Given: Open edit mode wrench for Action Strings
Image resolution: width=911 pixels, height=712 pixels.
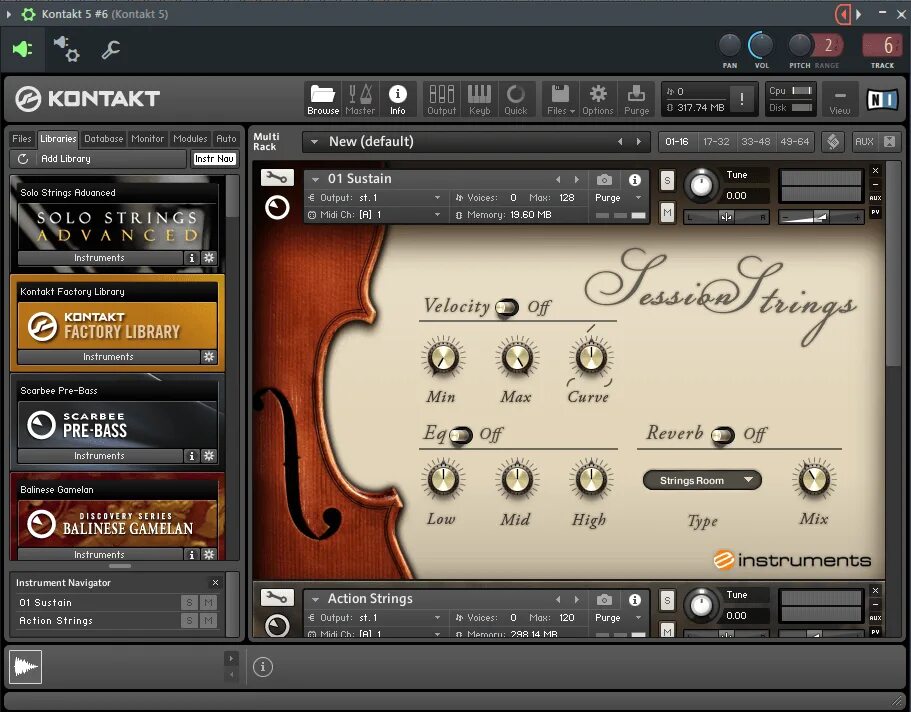Looking at the screenshot, I should (277, 597).
